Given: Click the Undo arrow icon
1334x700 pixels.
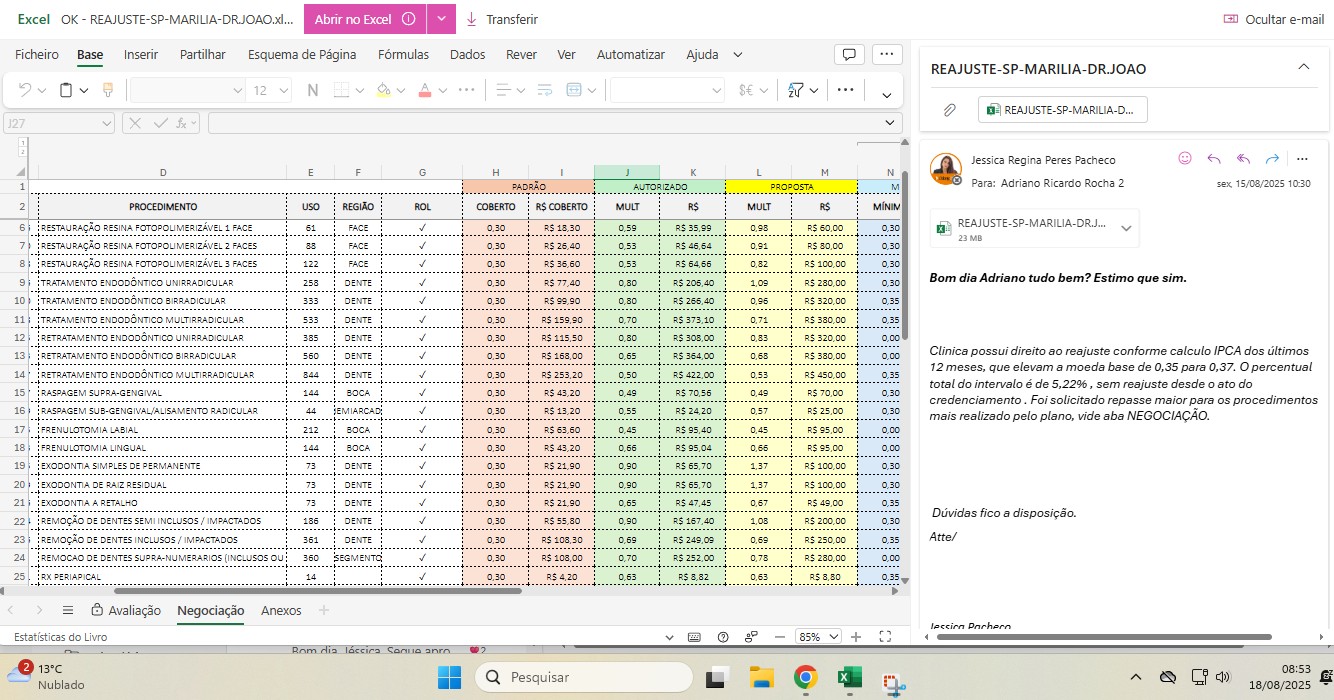Looking at the screenshot, I should click(x=26, y=90).
